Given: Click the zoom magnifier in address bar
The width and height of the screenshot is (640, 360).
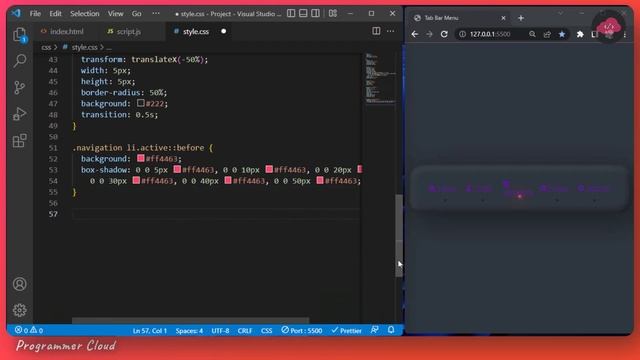Looking at the screenshot, I should pyautogui.click(x=532, y=34).
